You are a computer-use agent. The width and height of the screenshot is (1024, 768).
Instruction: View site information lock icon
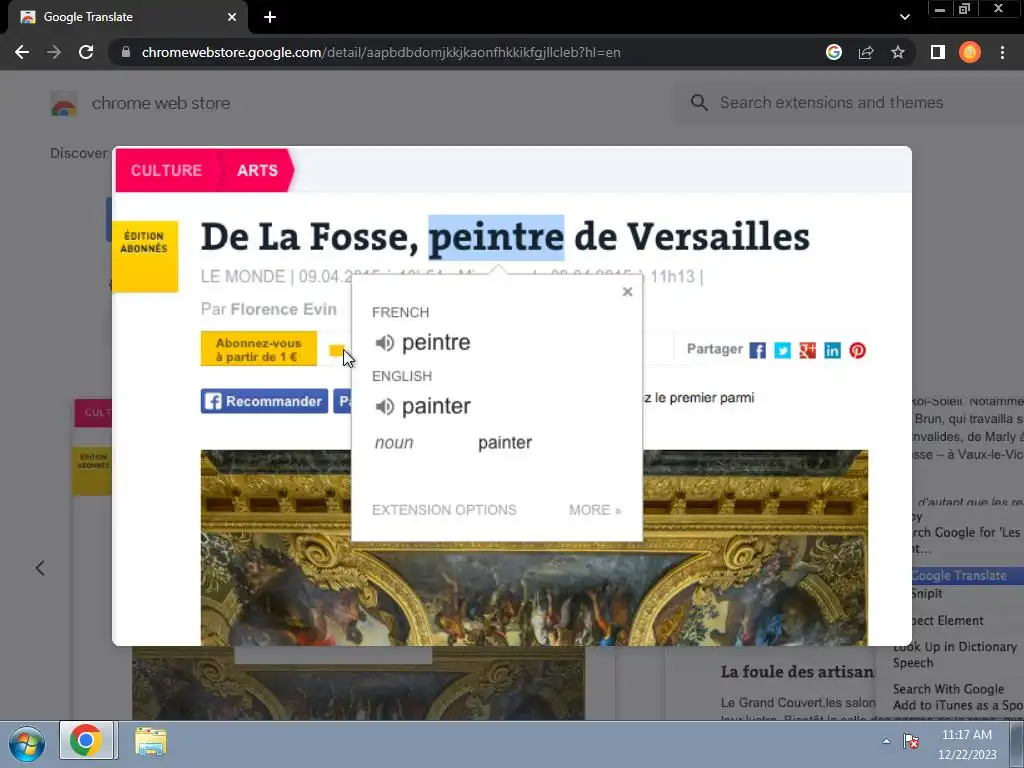pyautogui.click(x=126, y=52)
